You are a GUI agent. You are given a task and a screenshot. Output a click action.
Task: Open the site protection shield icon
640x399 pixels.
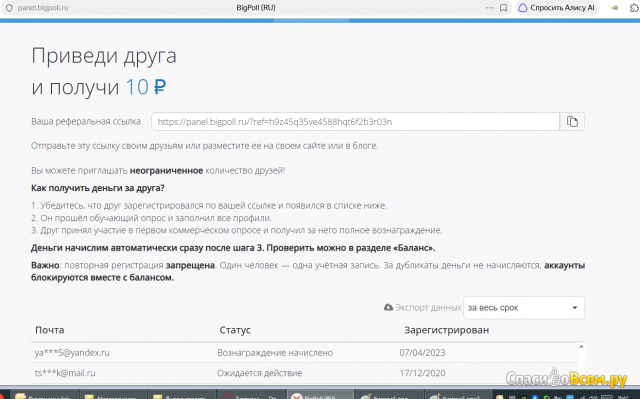pyautogui.click(x=9, y=8)
